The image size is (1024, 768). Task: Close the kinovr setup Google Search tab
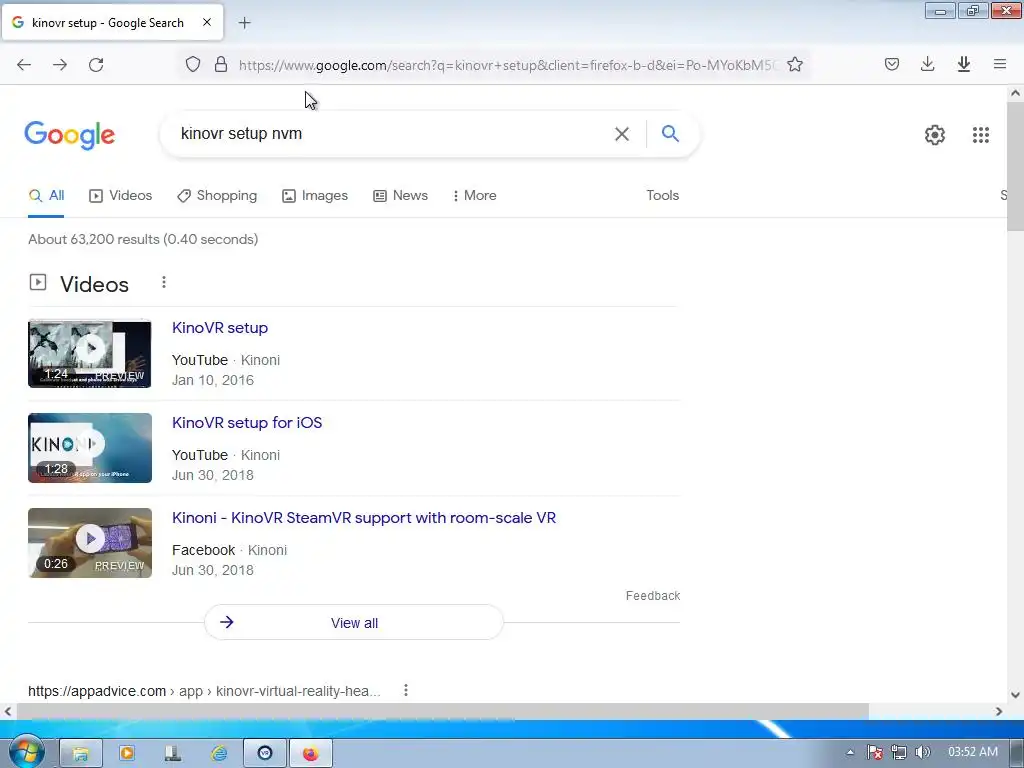tap(207, 22)
